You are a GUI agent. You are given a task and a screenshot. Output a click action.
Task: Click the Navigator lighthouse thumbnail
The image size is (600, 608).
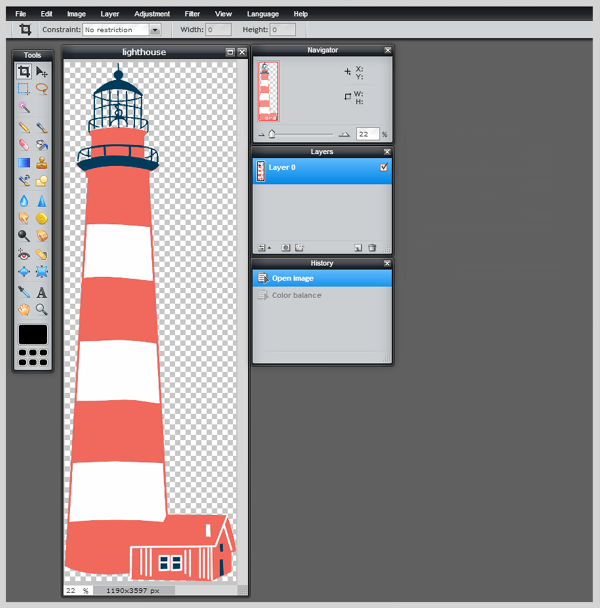pos(268,91)
